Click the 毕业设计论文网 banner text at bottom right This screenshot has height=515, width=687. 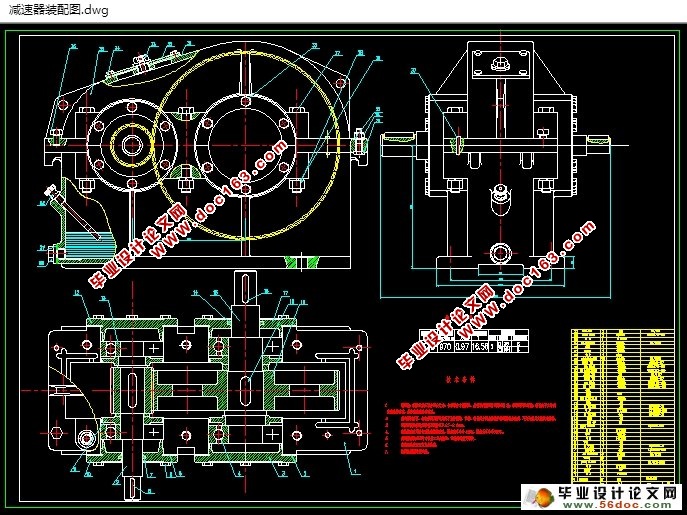click(x=618, y=493)
